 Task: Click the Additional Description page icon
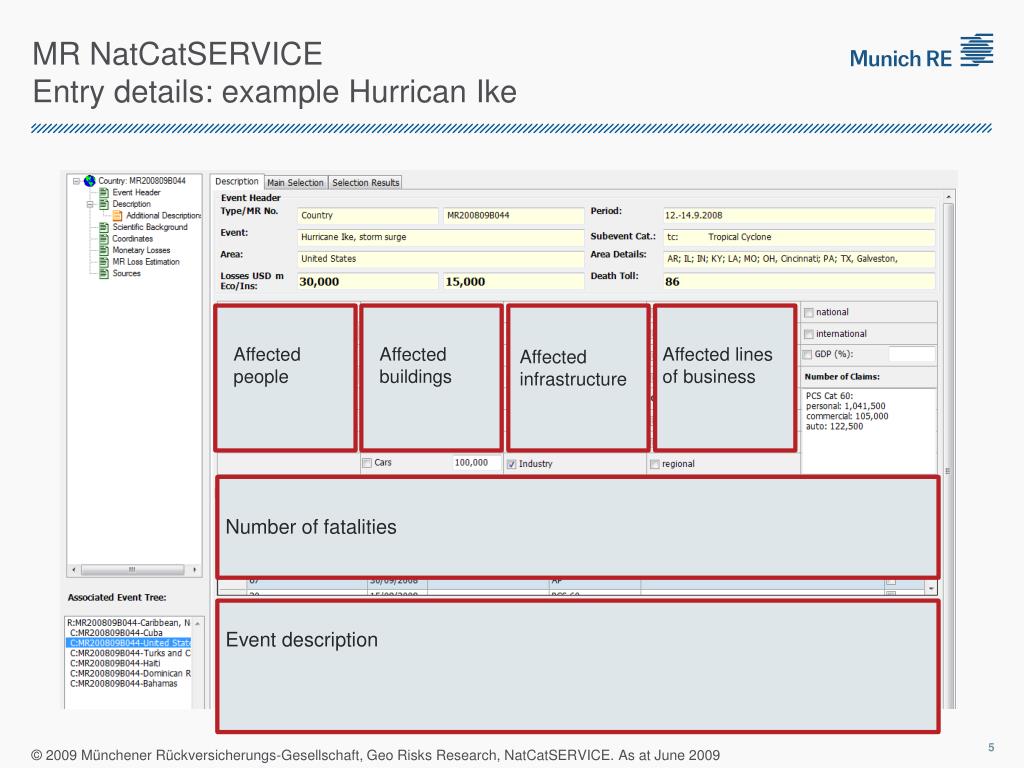pos(118,216)
